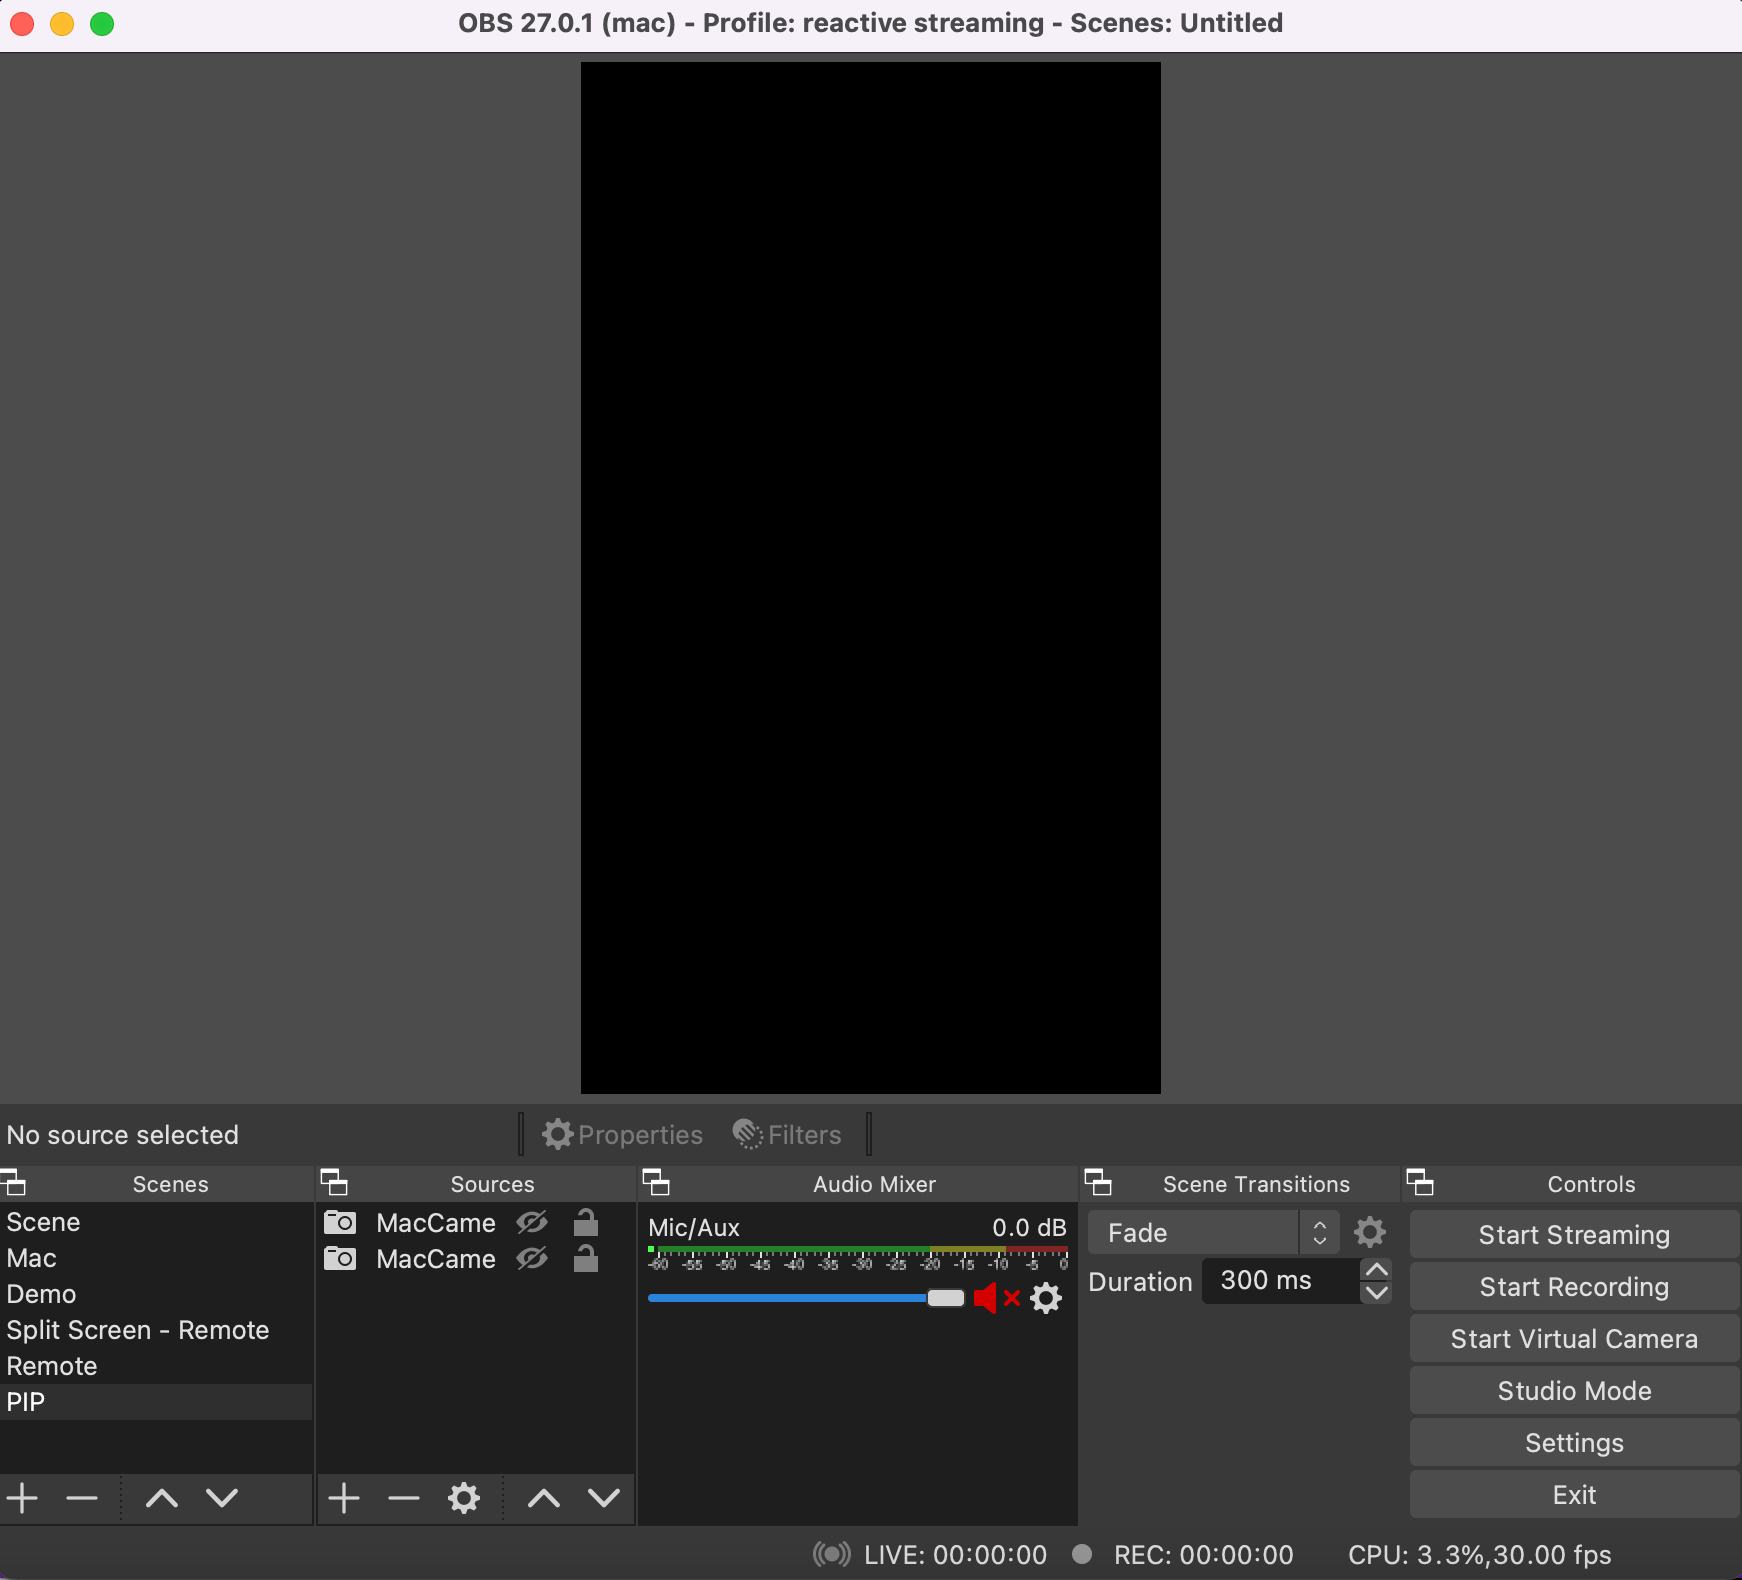
Task: Move scene up in Scenes list
Action: click(x=162, y=1498)
